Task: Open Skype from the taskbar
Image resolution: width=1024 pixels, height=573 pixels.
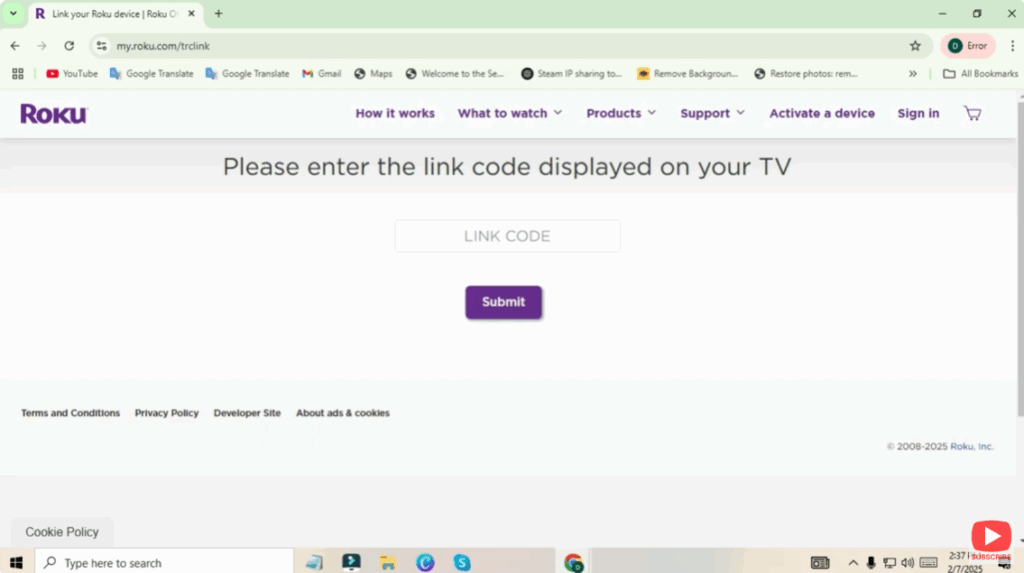Action: tap(462, 563)
